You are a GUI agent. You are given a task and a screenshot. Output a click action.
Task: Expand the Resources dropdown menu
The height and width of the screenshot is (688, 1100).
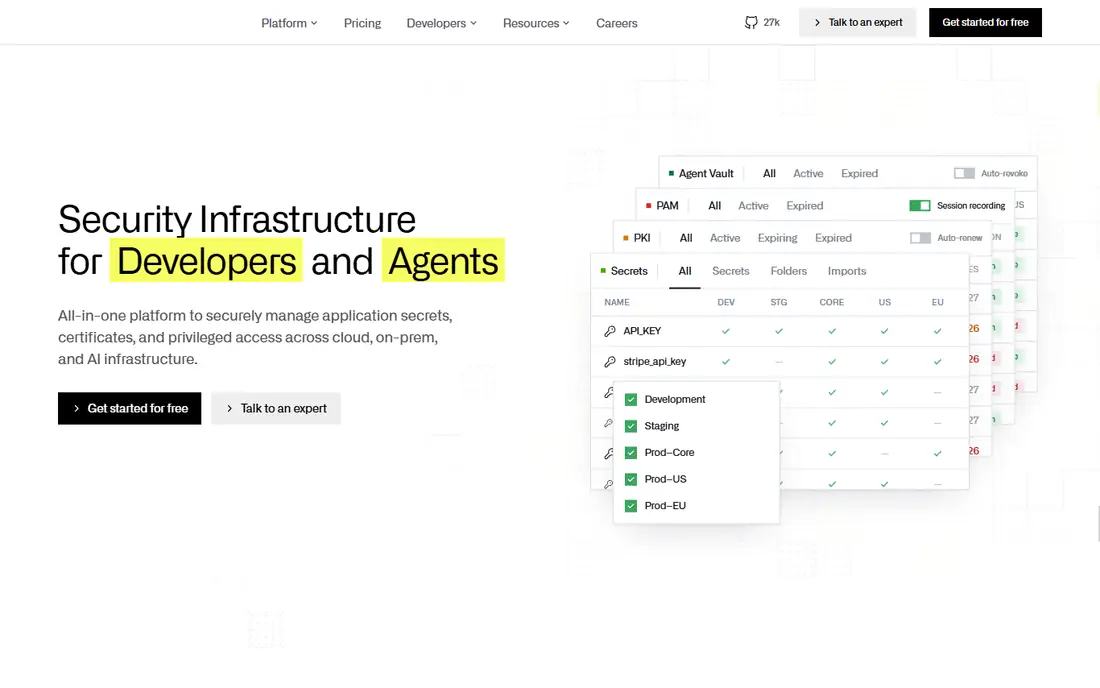[x=536, y=23]
